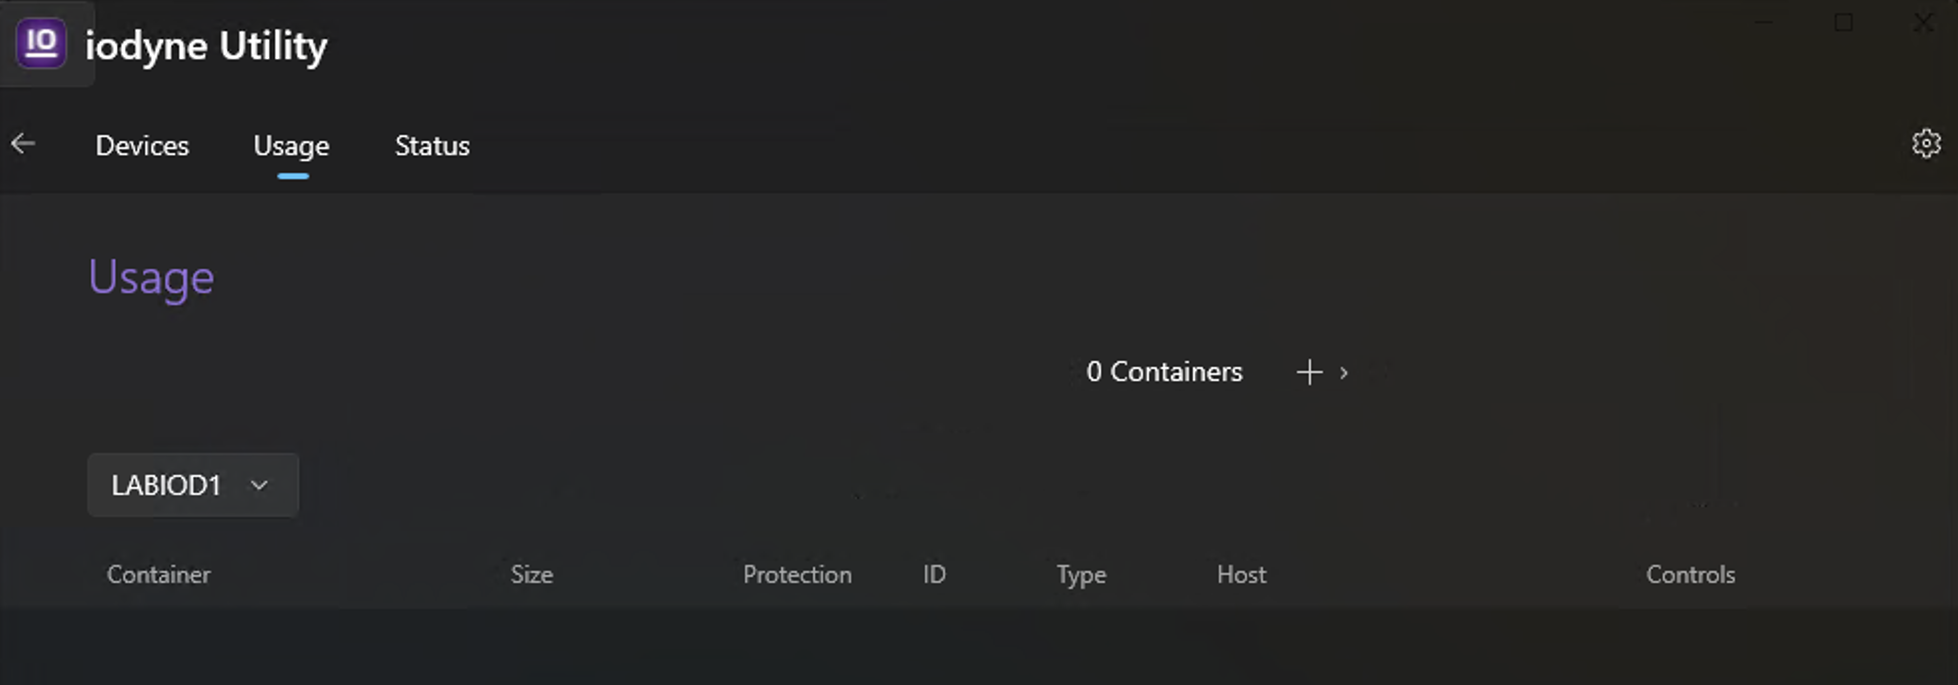Screen dimensions: 1958x685
Task: Close the iodyne Utility window
Action: pyautogui.click(x=1923, y=22)
